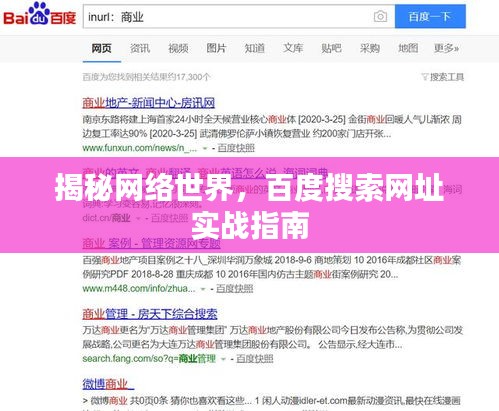Screen dimensions: 499x411
Task: Click the Baidu paw logo
Action: (x=39, y=14)
